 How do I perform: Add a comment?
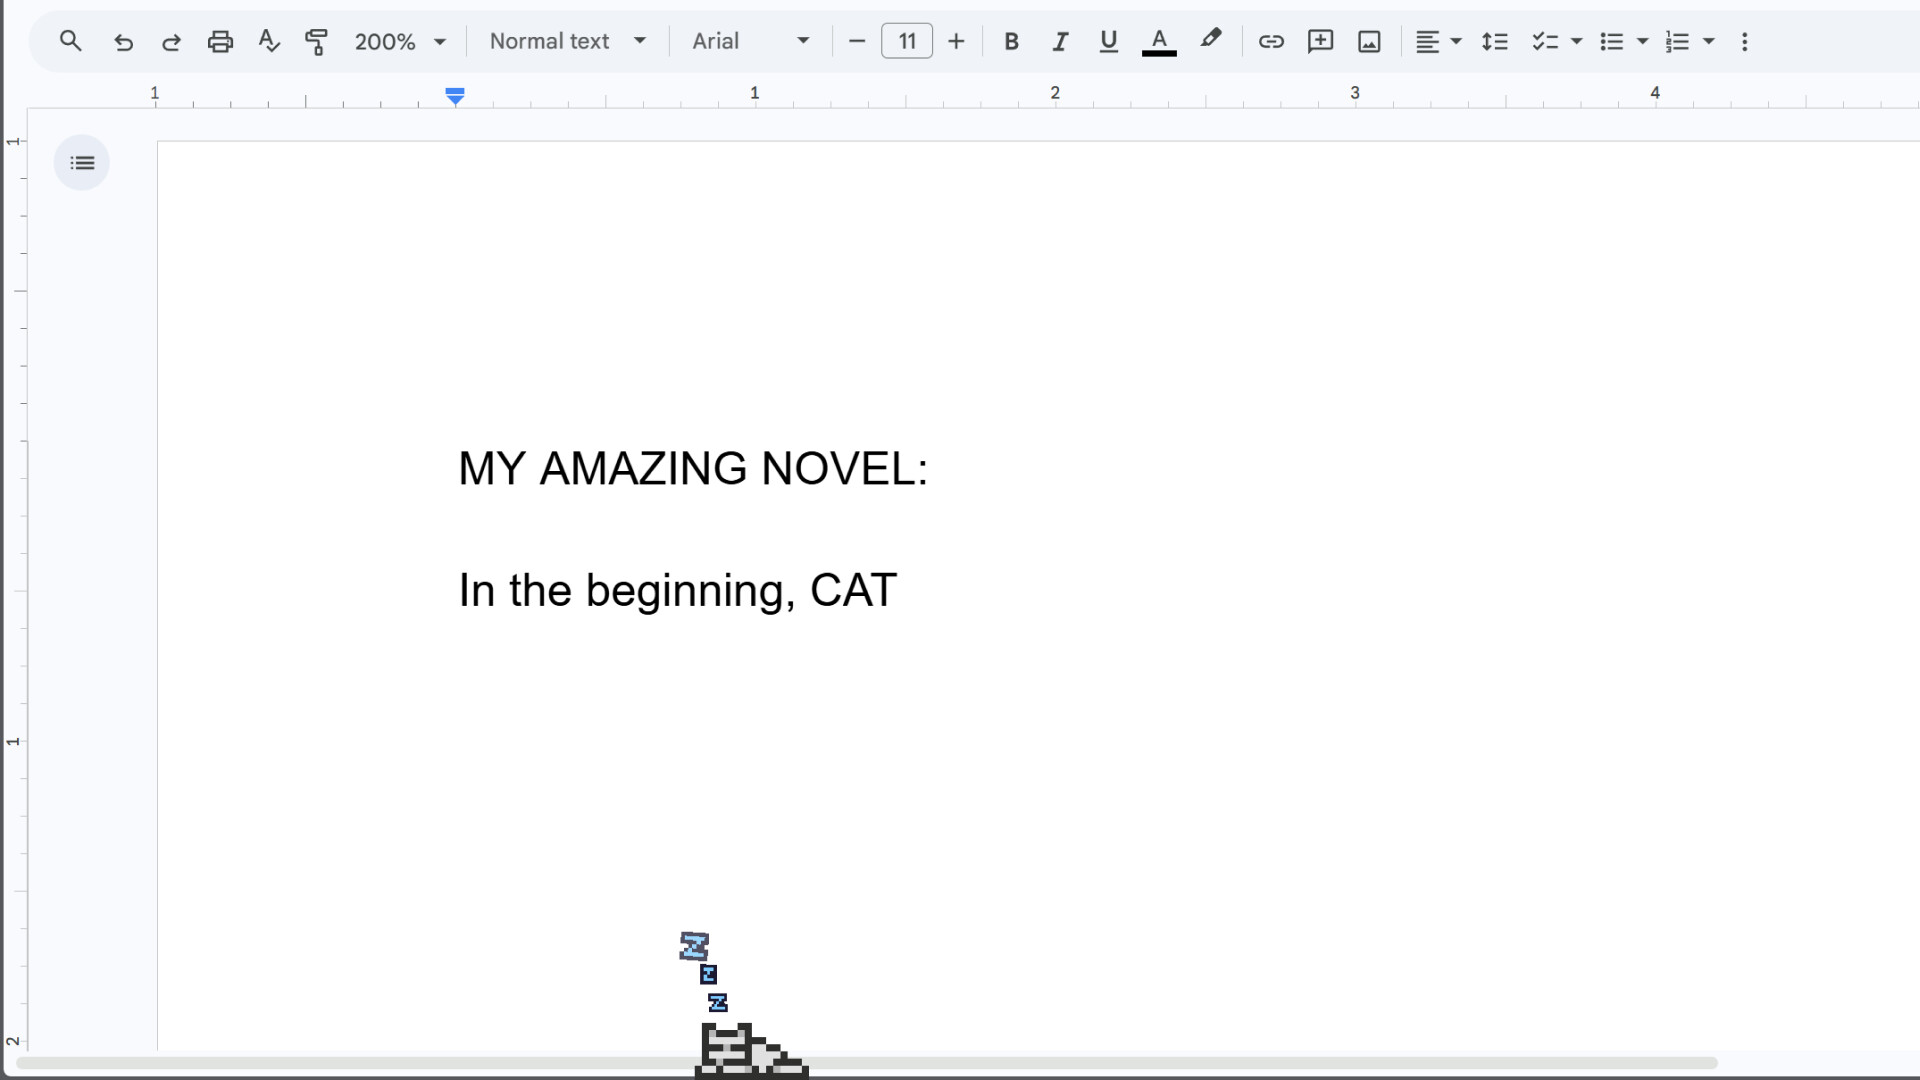tap(1320, 41)
